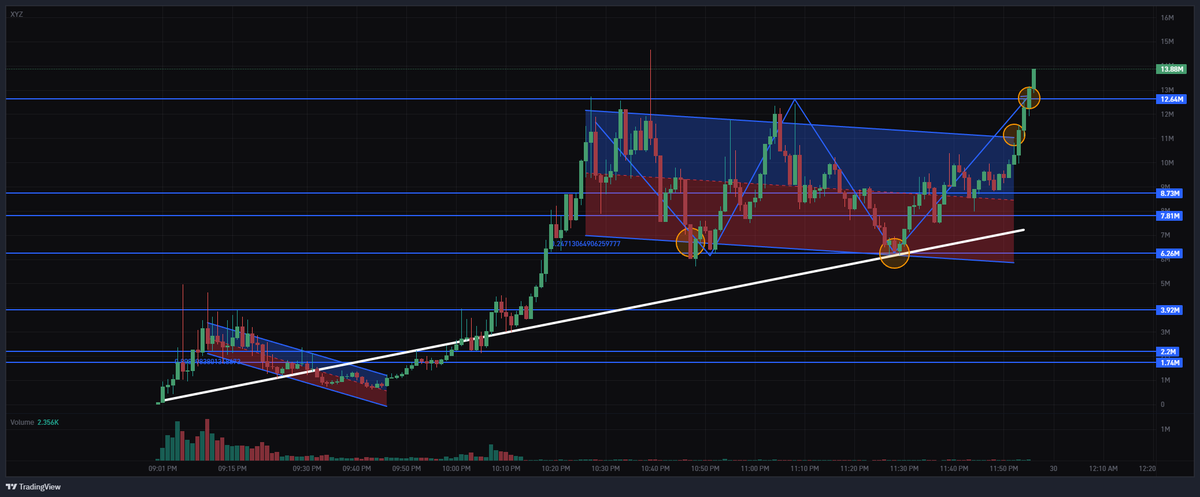Select the 3.92M horizontal line price label
Viewport: 1200px width, 497px height.
(1170, 310)
